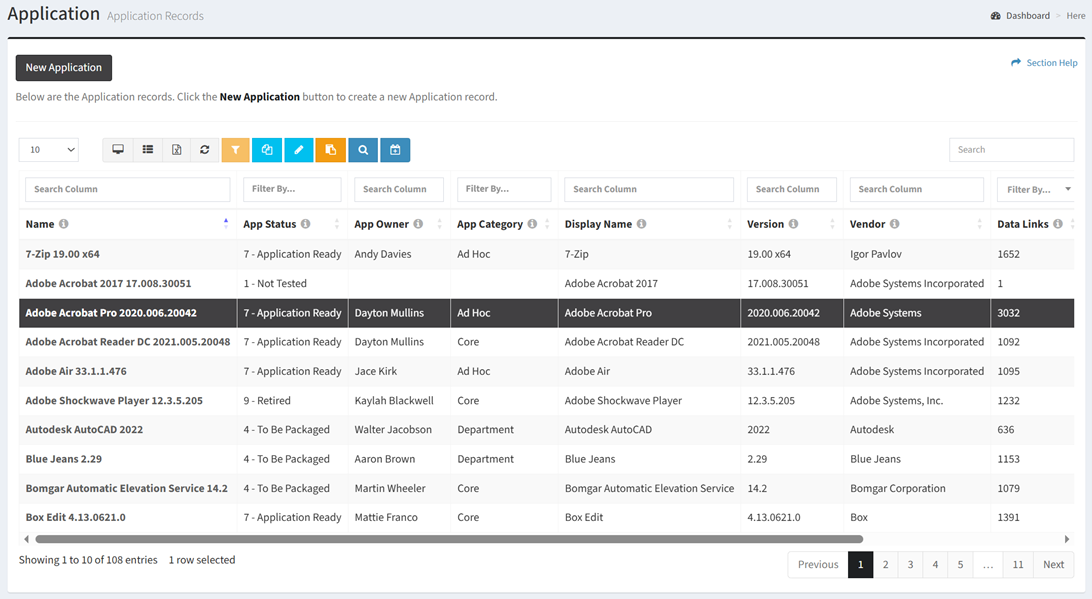Click the refresh table icon
The width and height of the screenshot is (1092, 599).
[205, 150]
